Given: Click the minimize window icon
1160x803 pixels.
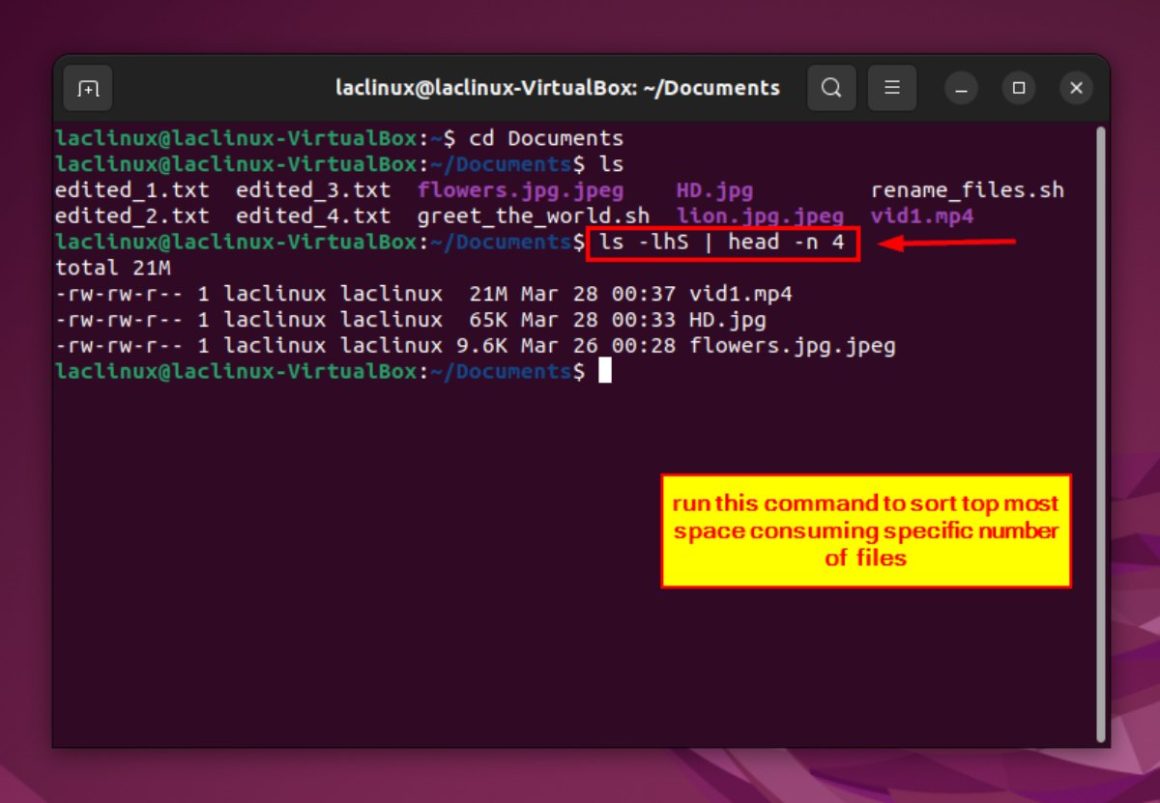Looking at the screenshot, I should (960, 88).
